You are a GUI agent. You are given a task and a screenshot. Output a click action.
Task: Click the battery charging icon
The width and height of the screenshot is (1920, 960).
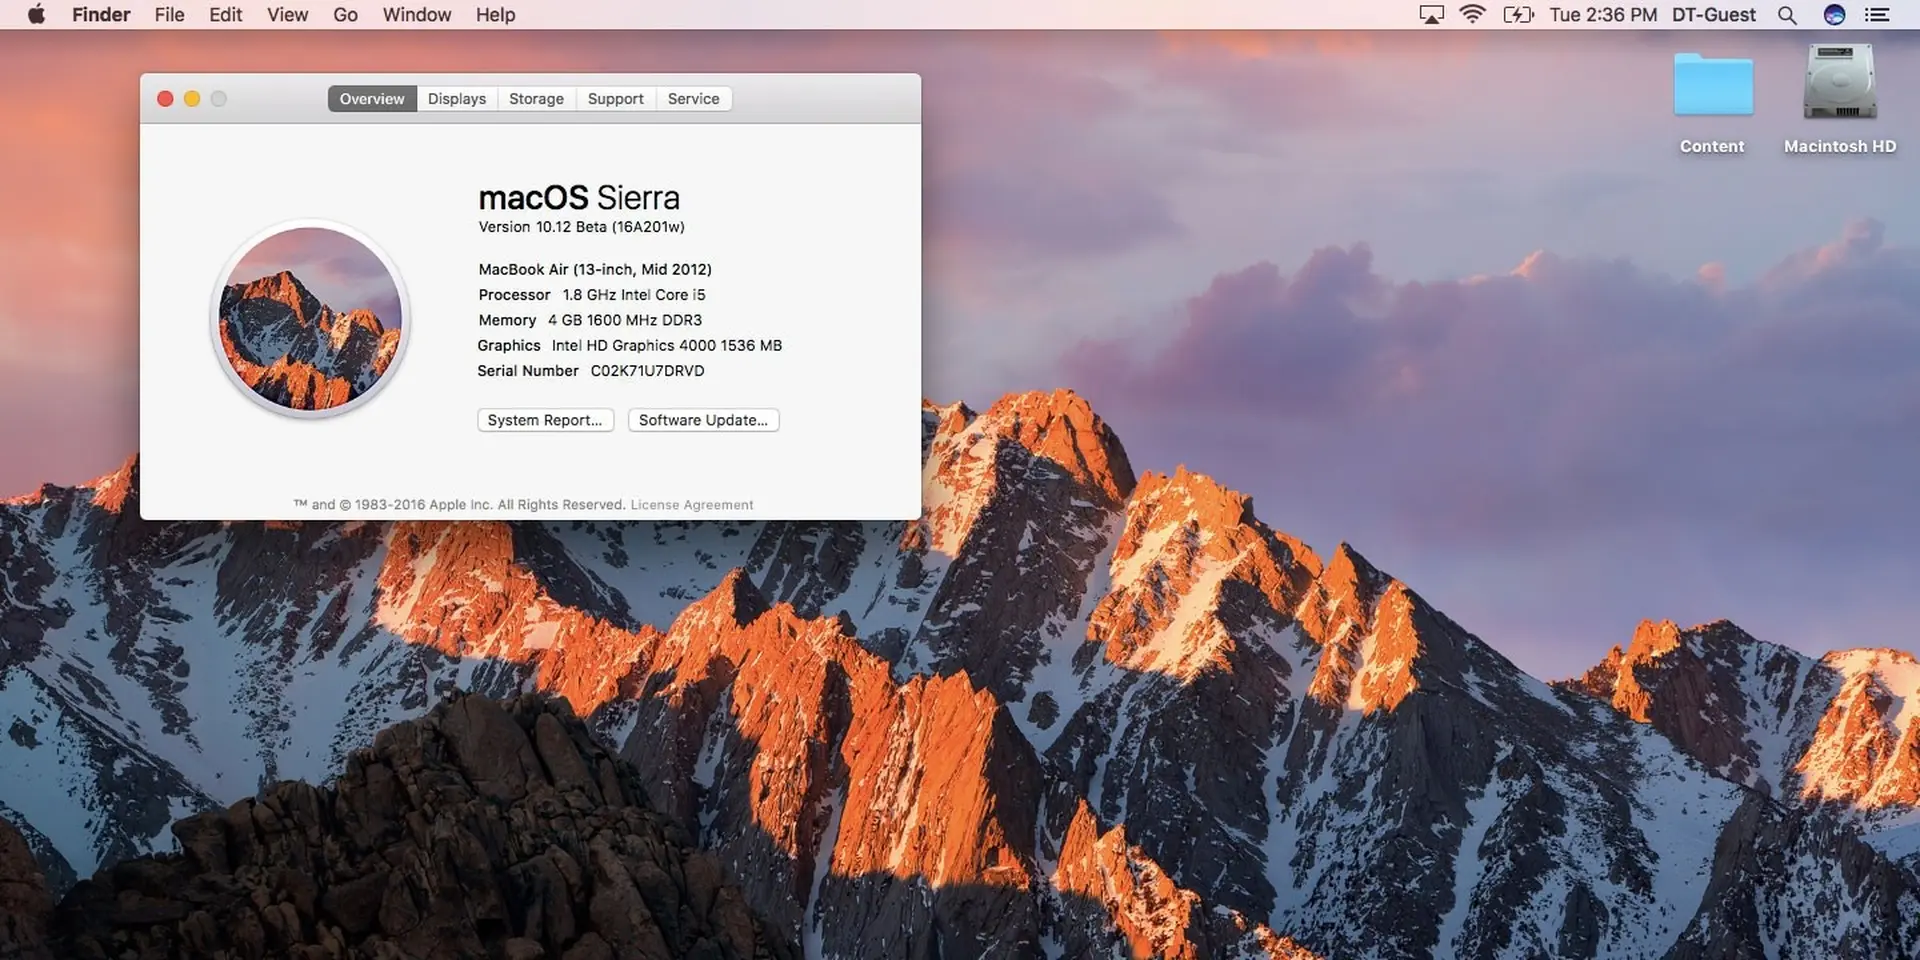(x=1518, y=15)
